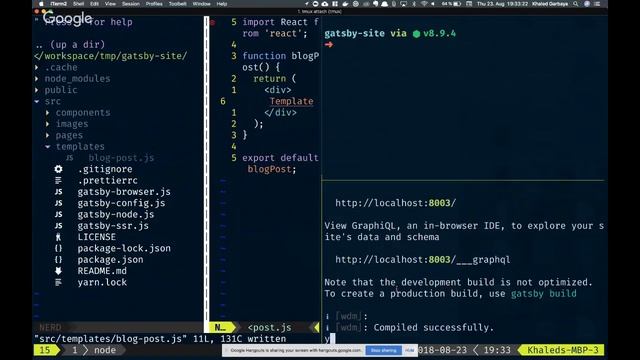Open .gitignore file name
This screenshot has height=360, width=640.
pyautogui.click(x=105, y=169)
